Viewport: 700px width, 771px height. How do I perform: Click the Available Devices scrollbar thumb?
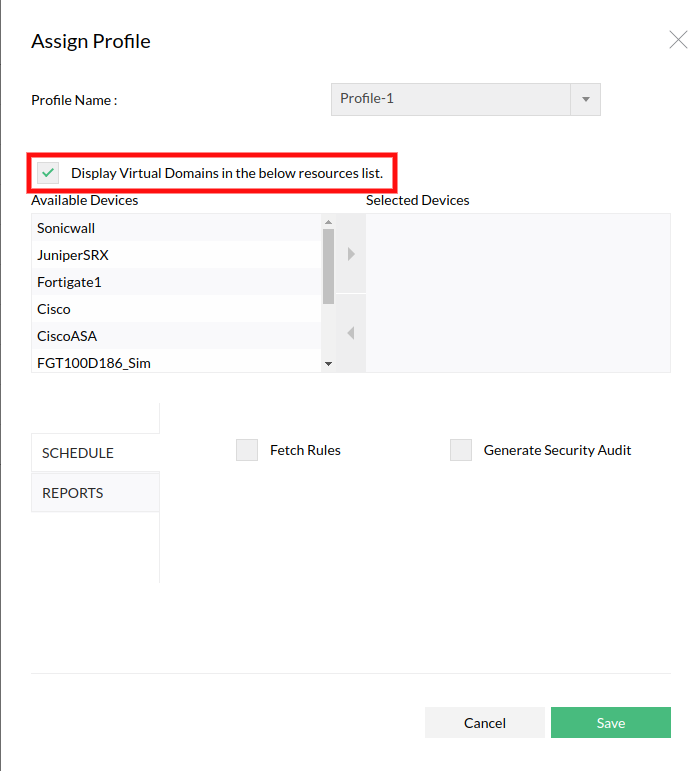coord(328,265)
